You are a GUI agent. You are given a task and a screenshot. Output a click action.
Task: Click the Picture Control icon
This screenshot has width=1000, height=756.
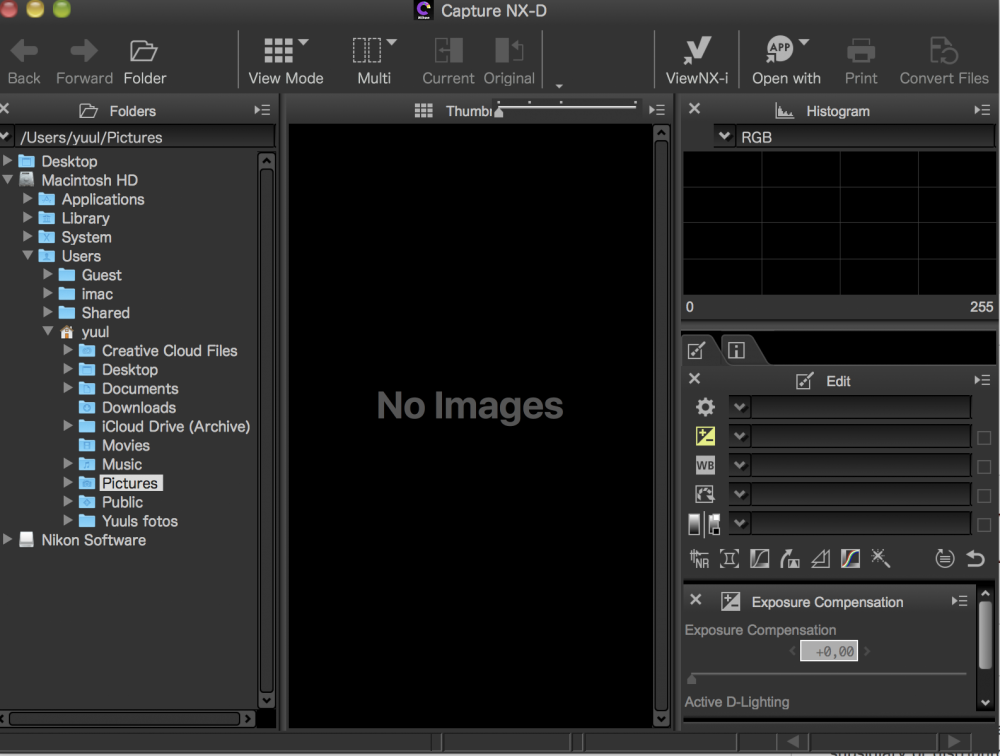pyautogui.click(x=705, y=494)
